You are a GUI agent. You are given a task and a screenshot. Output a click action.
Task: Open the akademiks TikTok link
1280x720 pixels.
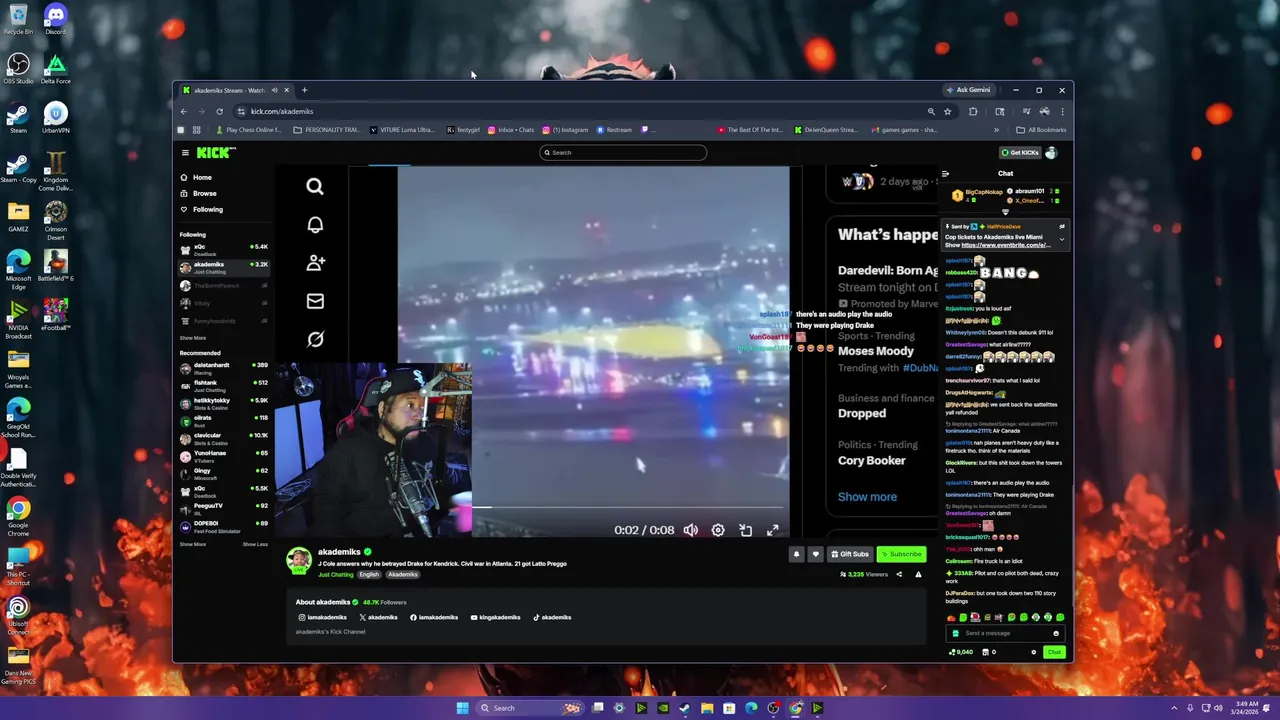pyautogui.click(x=552, y=617)
